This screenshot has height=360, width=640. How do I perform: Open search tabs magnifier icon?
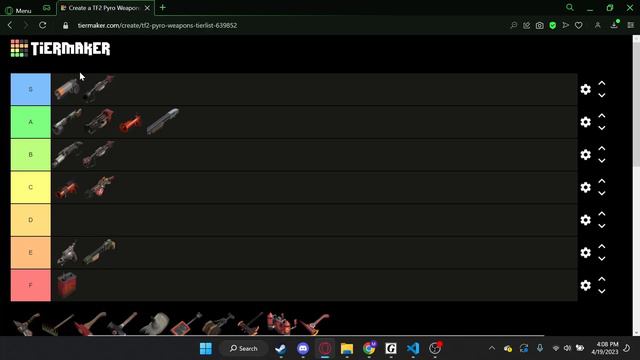click(570, 7)
